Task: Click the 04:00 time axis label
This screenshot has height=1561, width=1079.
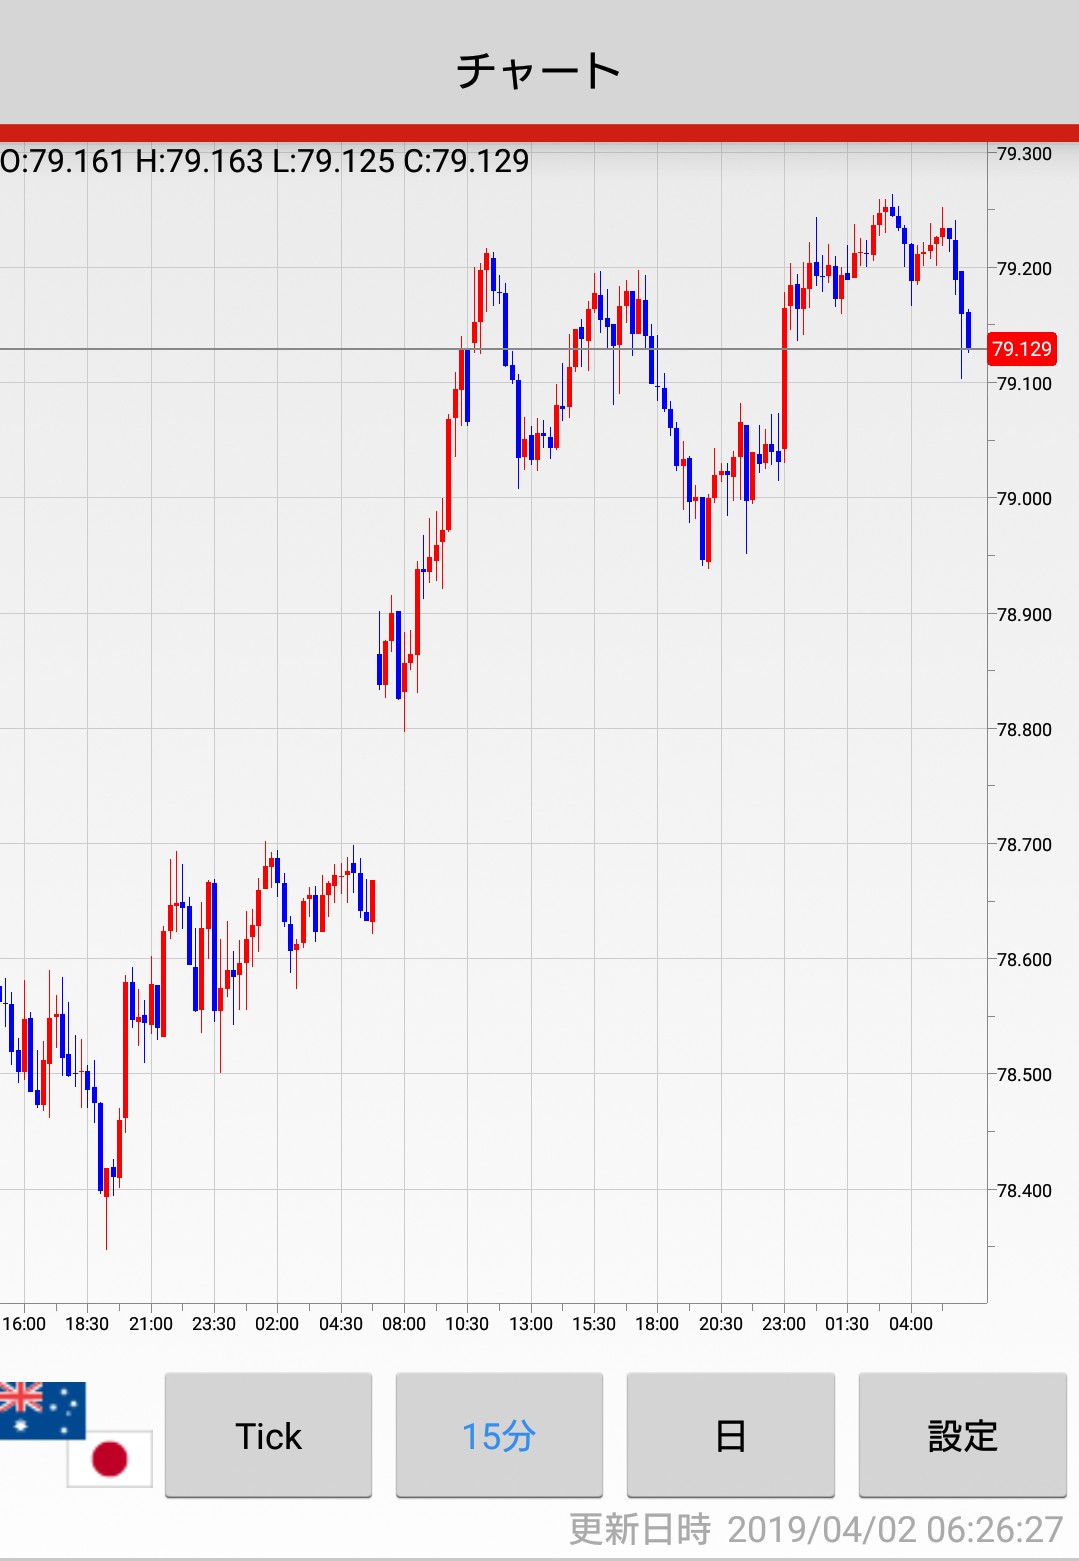Action: click(910, 1324)
